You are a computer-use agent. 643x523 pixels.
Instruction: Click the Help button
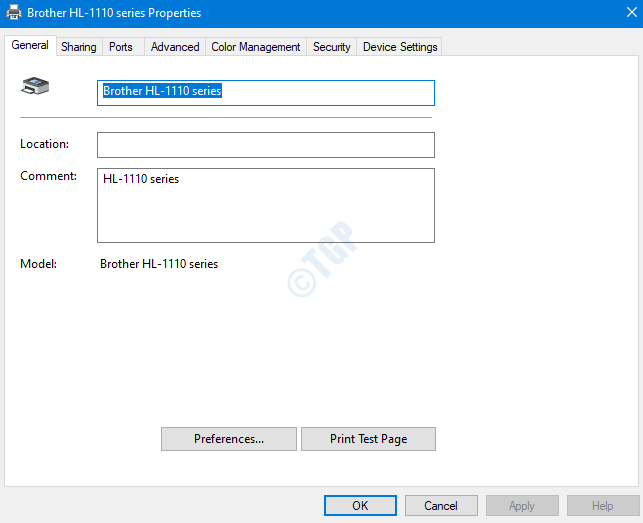tap(603, 505)
